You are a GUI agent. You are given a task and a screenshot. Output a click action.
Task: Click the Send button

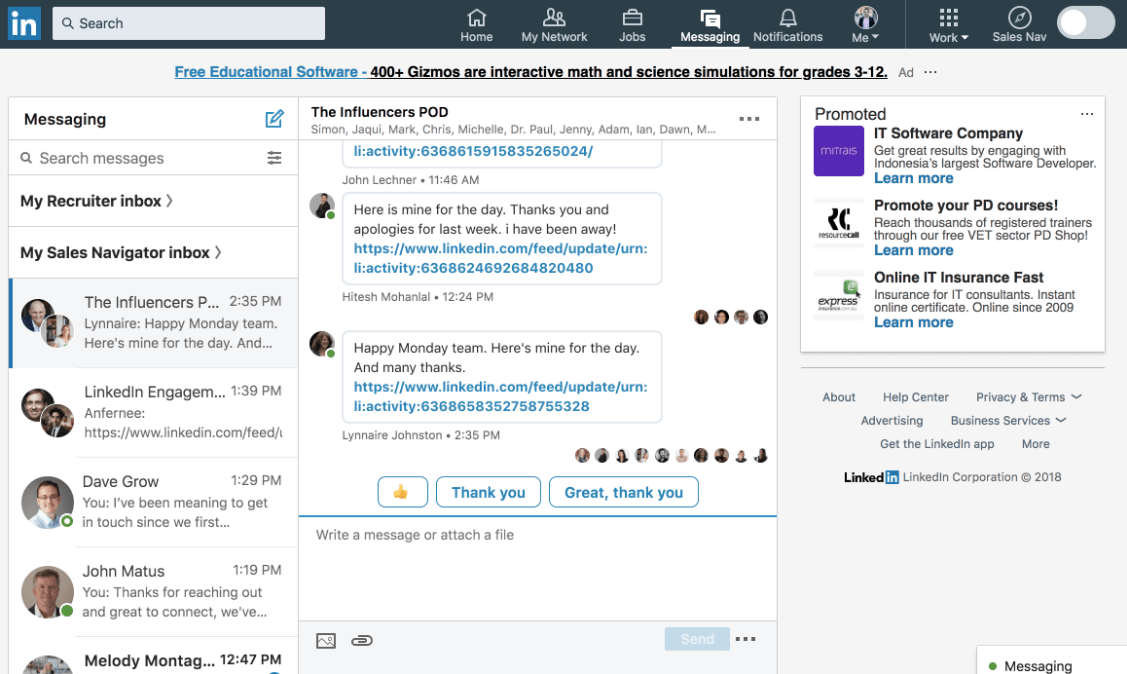697,639
